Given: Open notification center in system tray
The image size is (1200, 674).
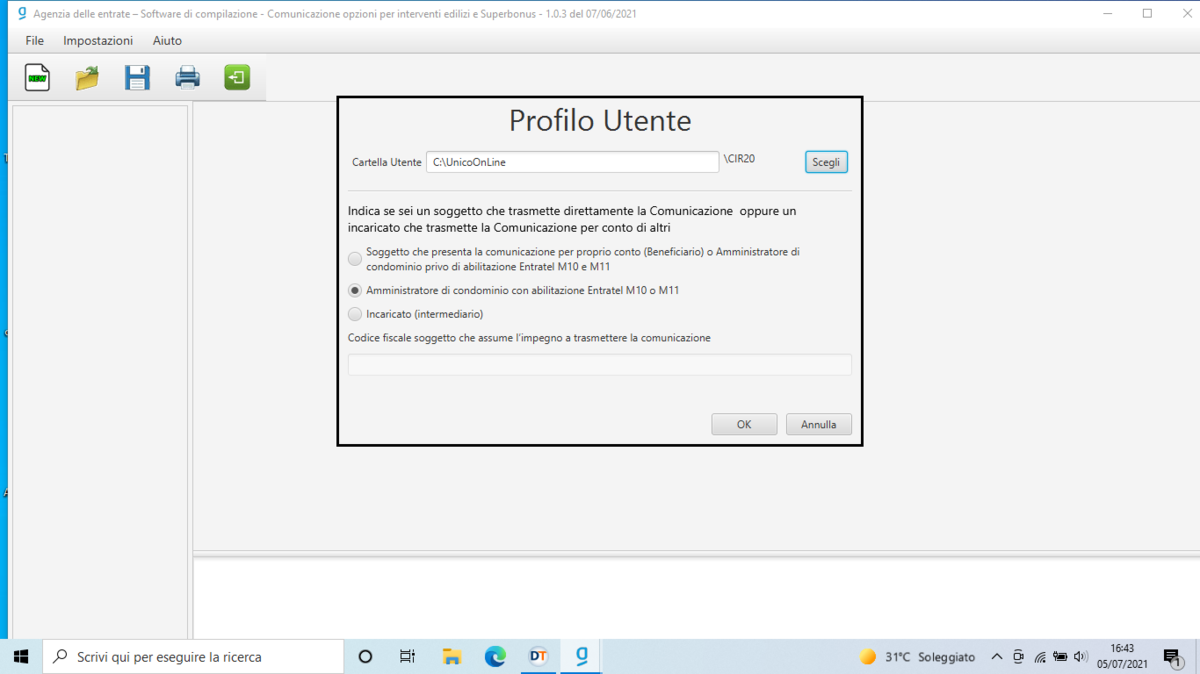Looking at the screenshot, I should tap(1171, 657).
